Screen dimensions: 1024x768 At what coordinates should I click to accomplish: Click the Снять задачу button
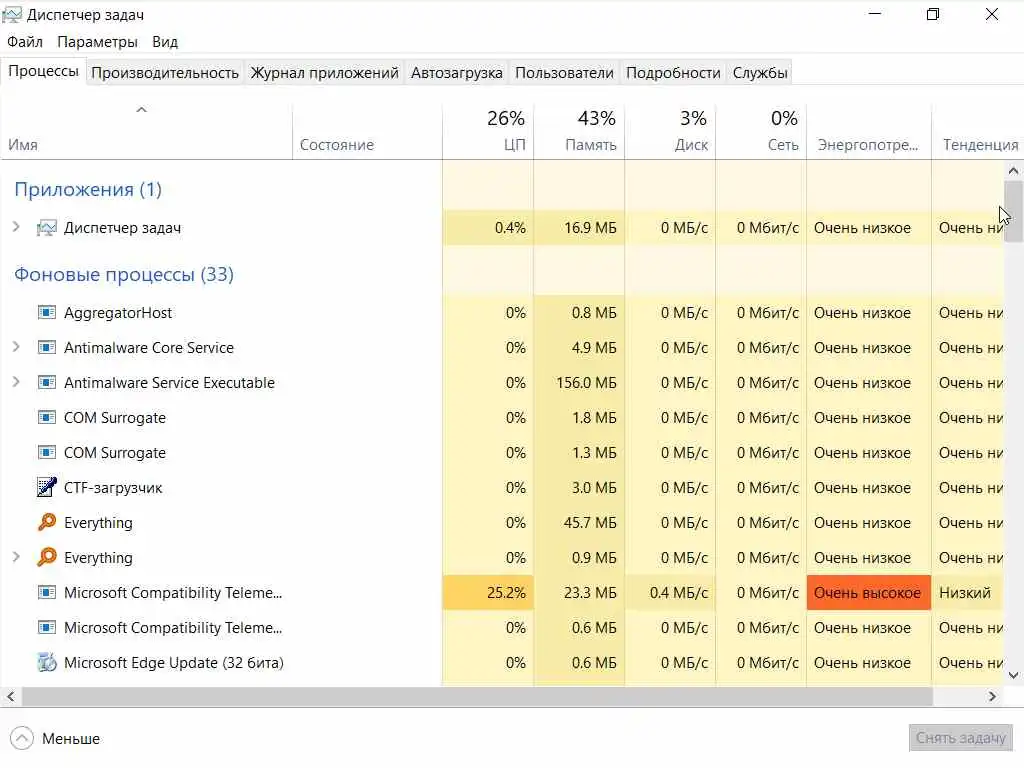coord(960,738)
